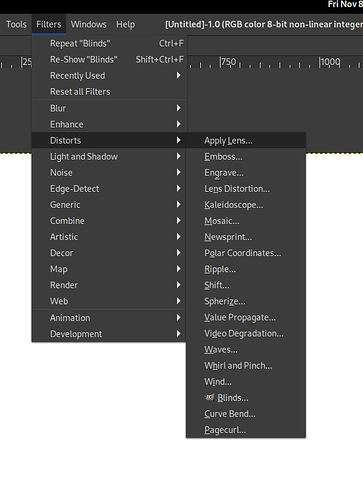Select Repeat "Blinds" entry
The image size is (363, 499).
tap(109, 43)
